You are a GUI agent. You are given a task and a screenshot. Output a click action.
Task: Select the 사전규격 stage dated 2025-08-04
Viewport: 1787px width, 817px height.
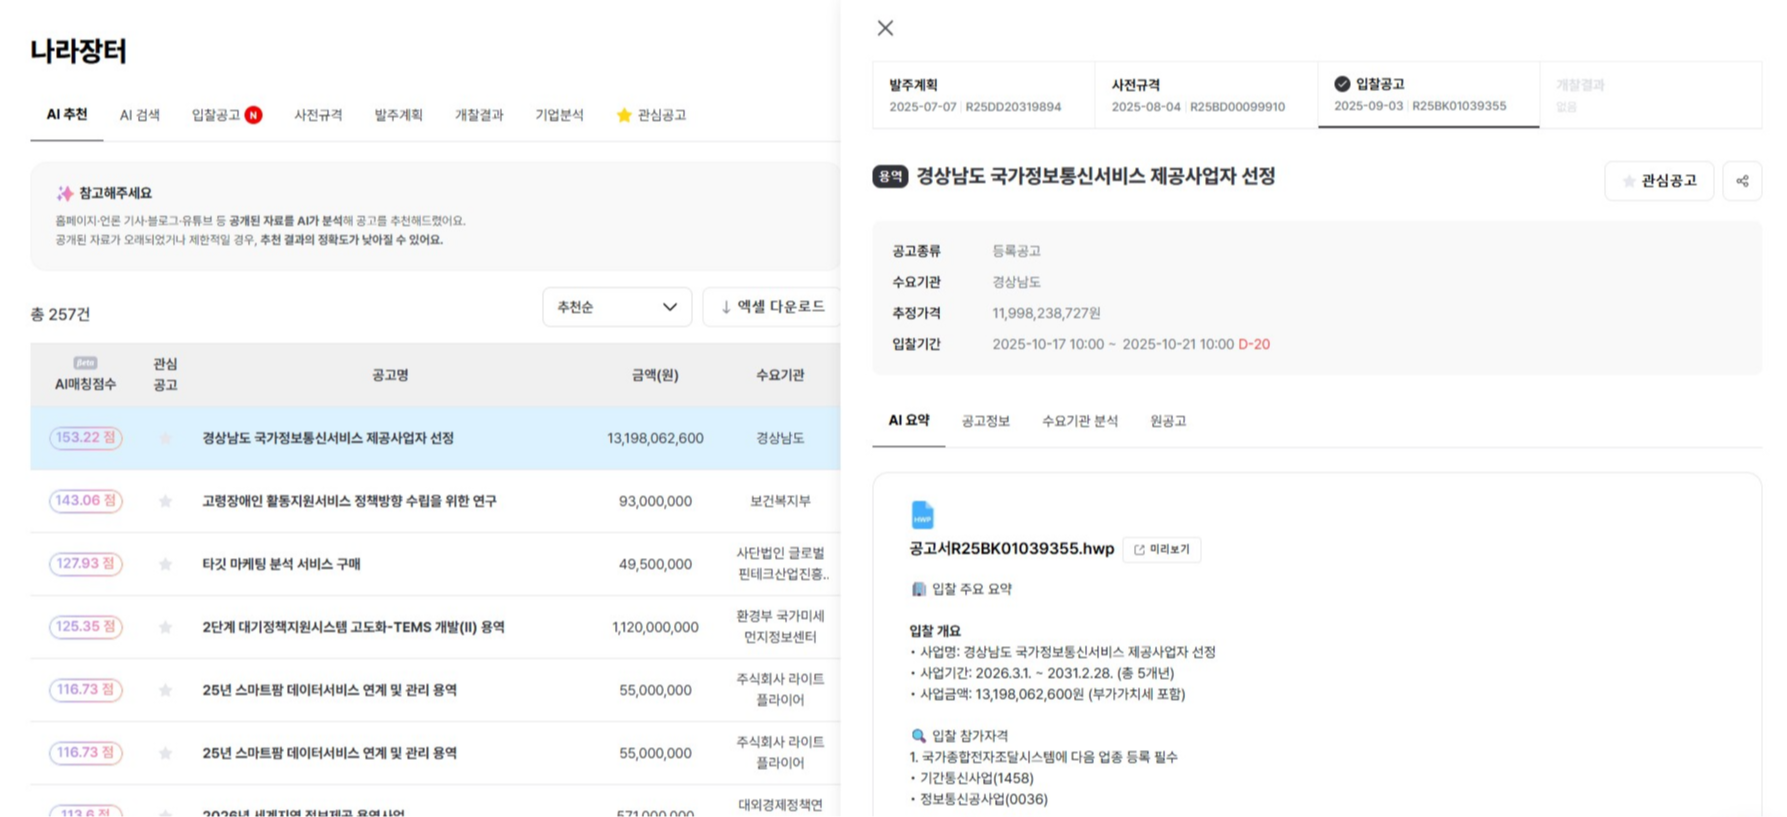(1204, 95)
